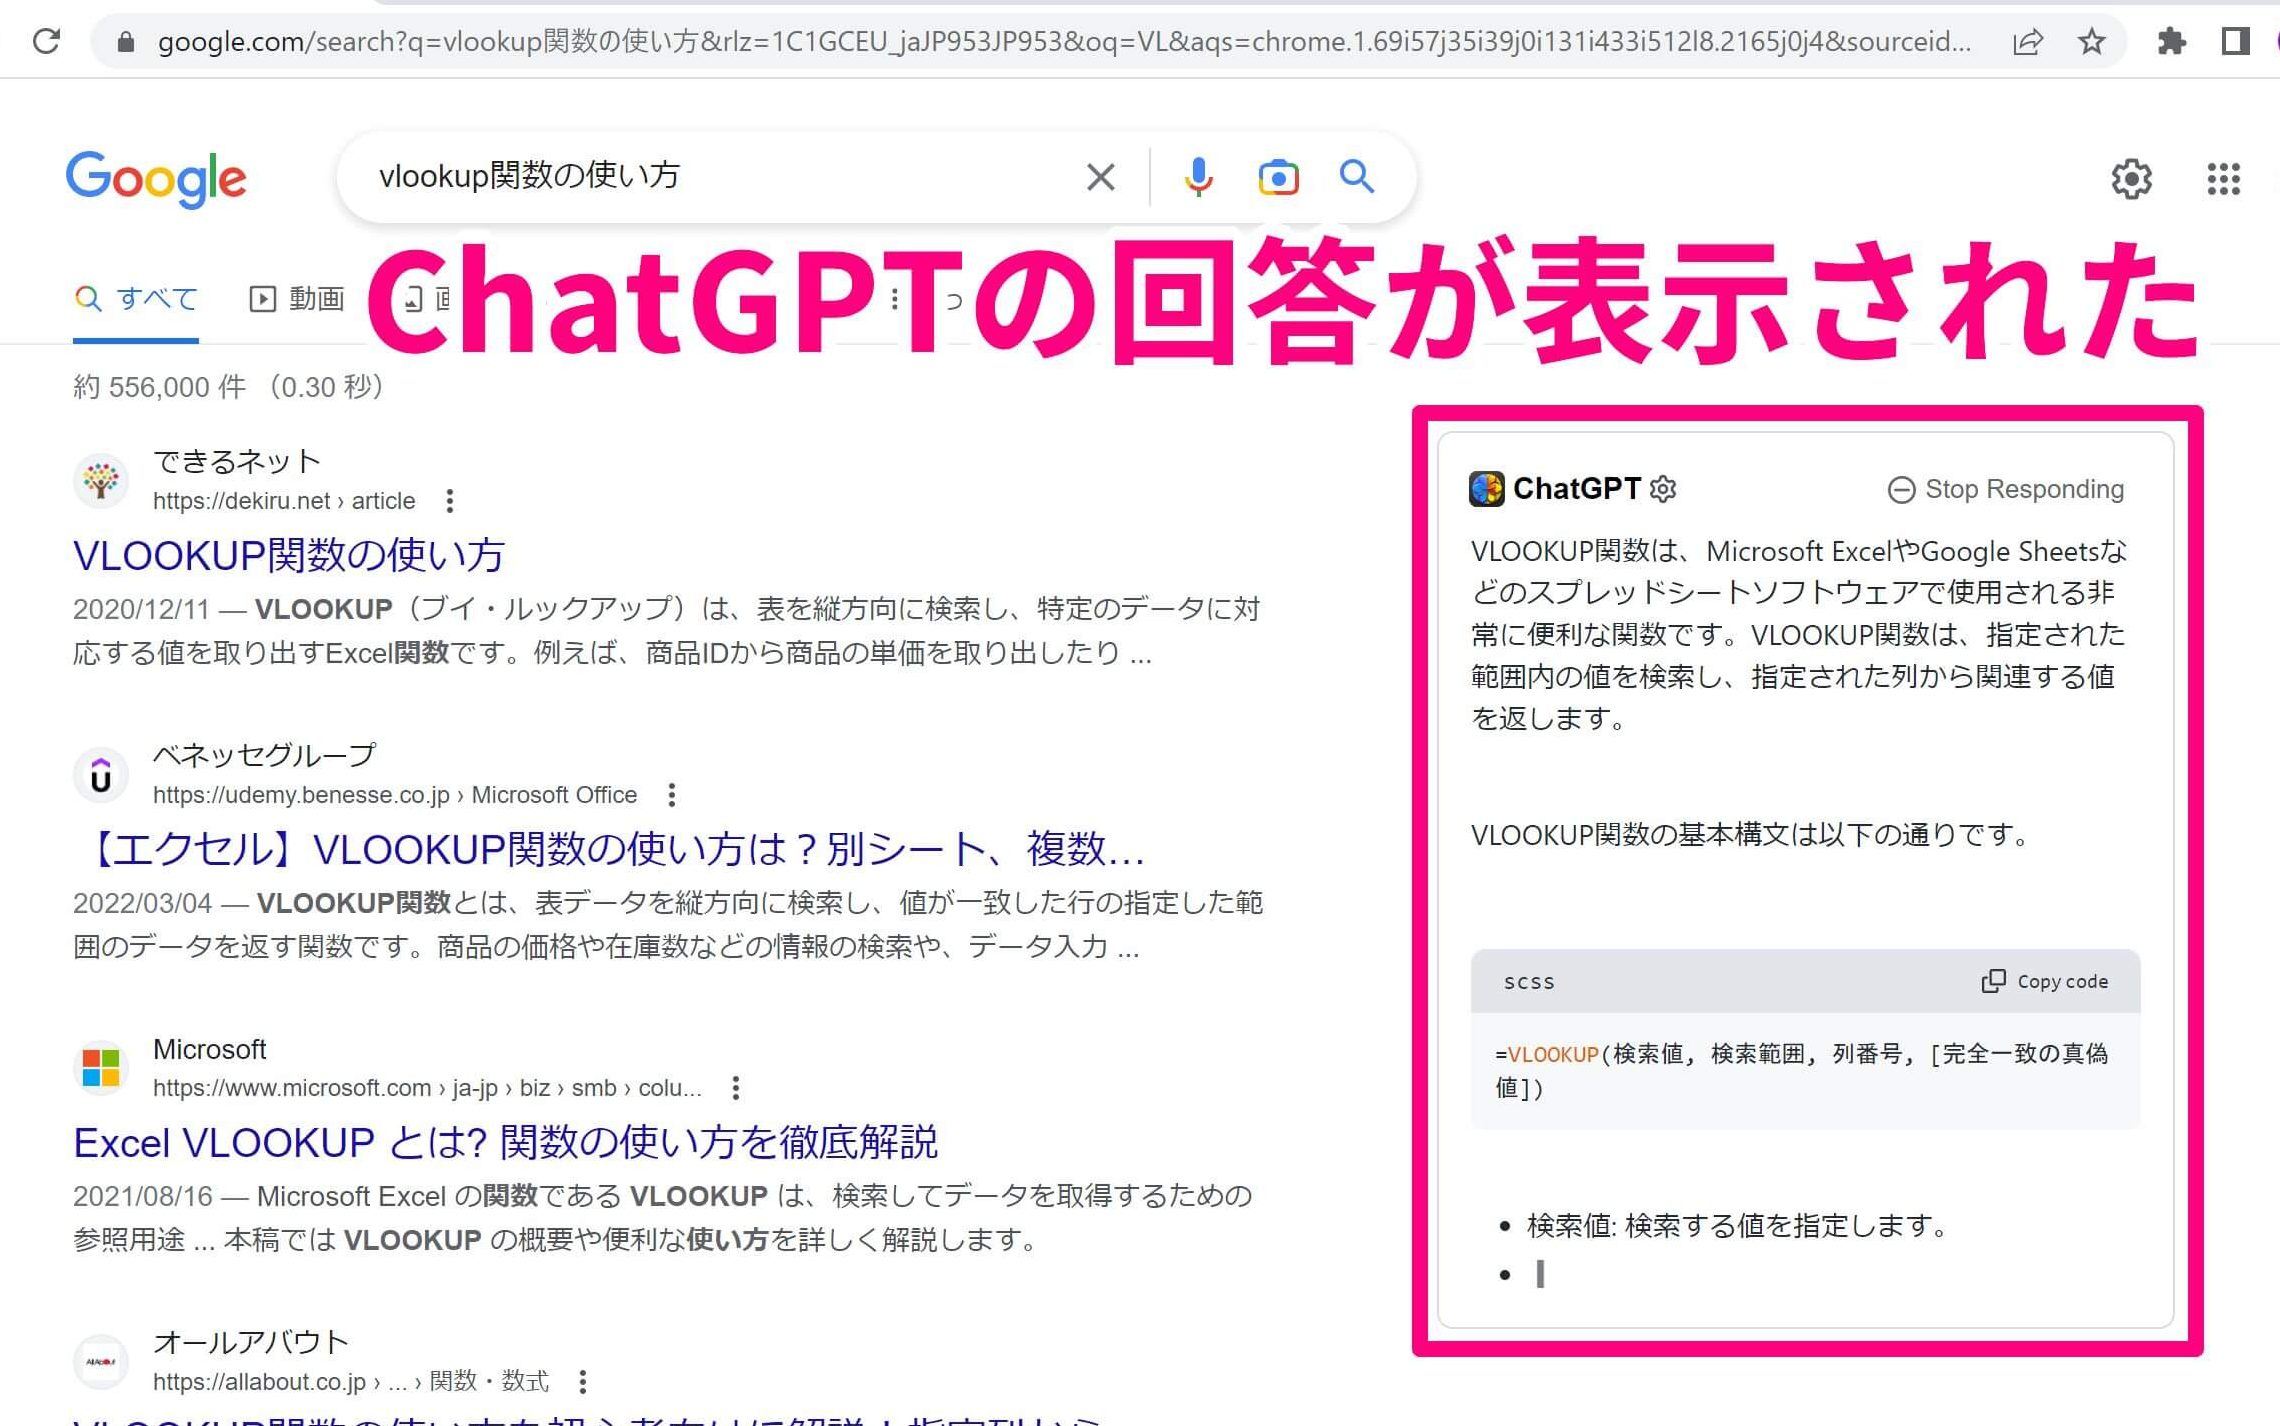2280x1426 pixels.
Task: Open ChatGPT extension settings gear
Action: [1663, 489]
